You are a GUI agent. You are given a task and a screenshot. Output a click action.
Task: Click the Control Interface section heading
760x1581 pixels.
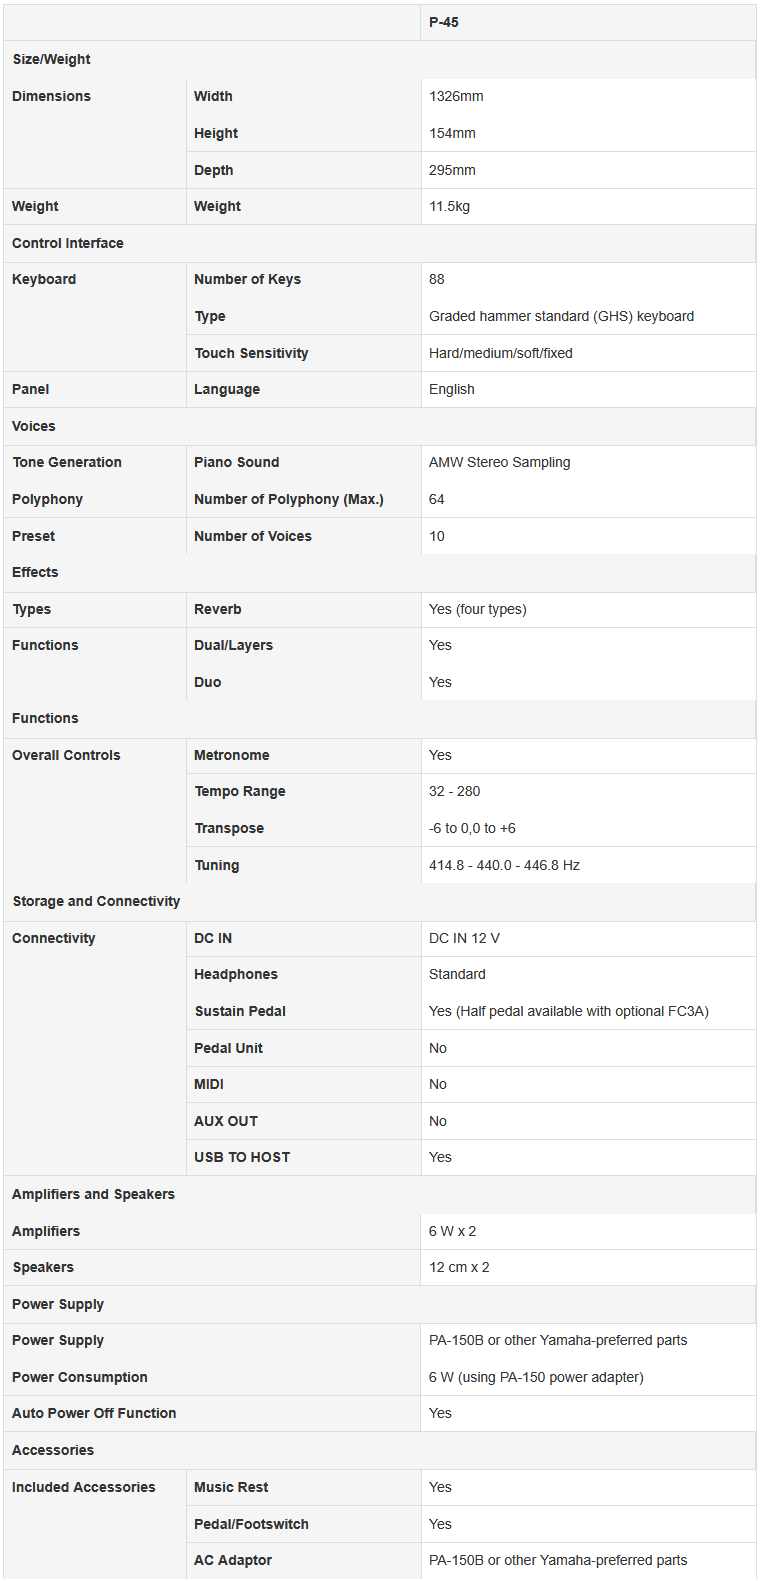[x=68, y=243]
